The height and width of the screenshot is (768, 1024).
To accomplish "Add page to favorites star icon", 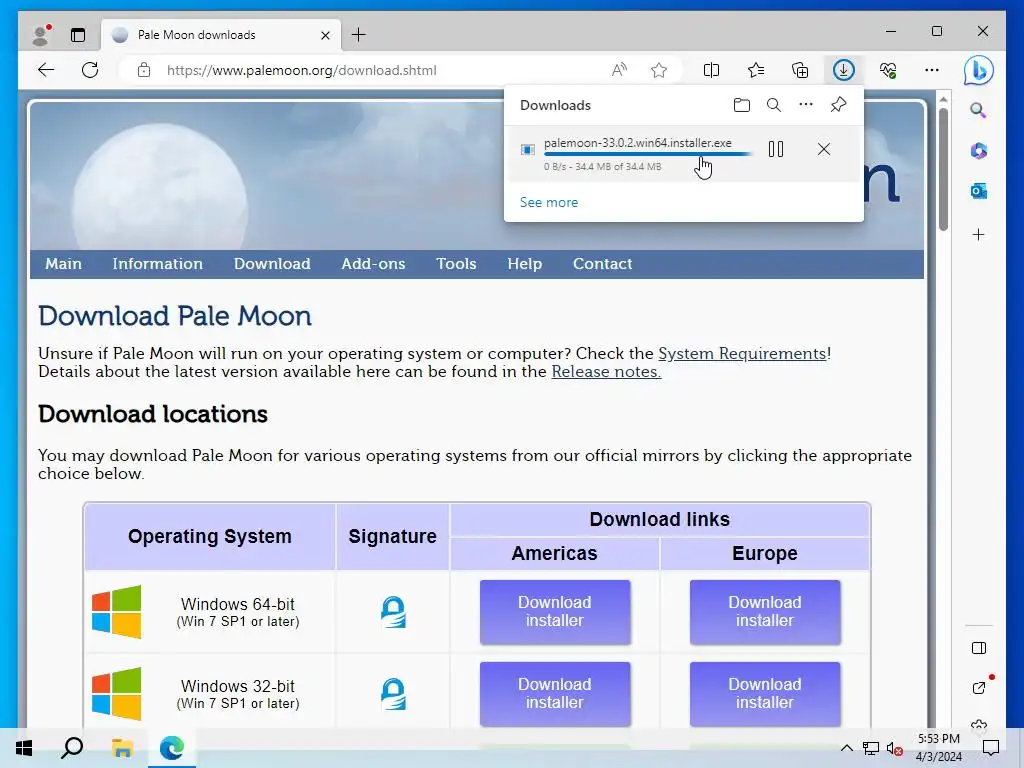I will pos(659,70).
